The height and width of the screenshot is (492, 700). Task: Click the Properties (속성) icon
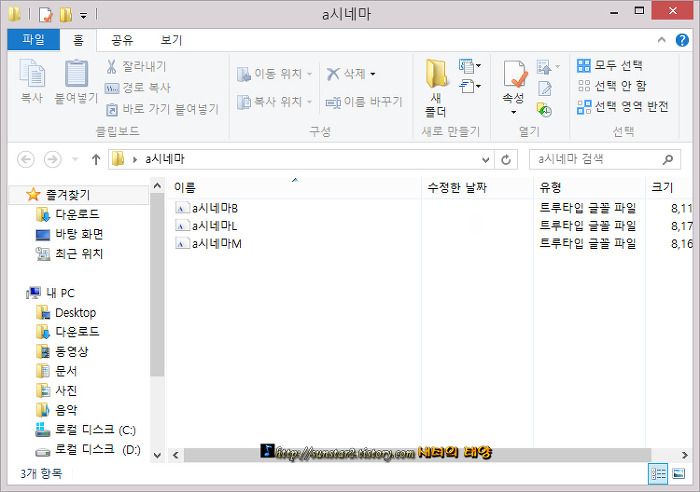click(514, 74)
